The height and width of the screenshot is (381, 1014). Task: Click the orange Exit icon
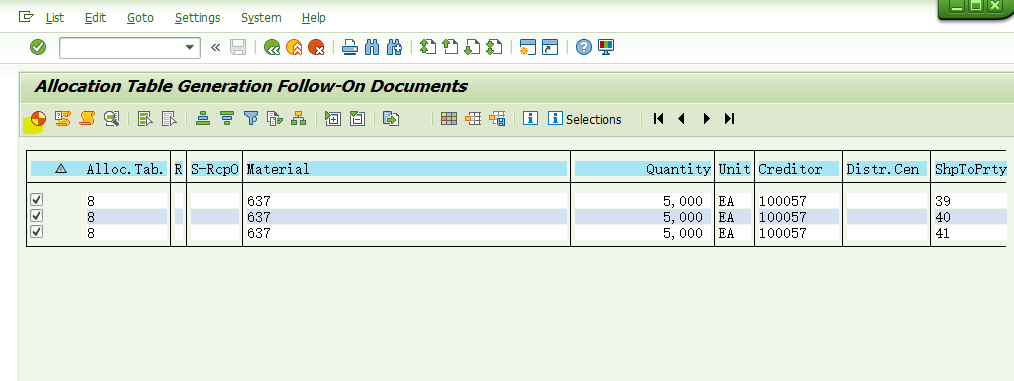click(294, 47)
